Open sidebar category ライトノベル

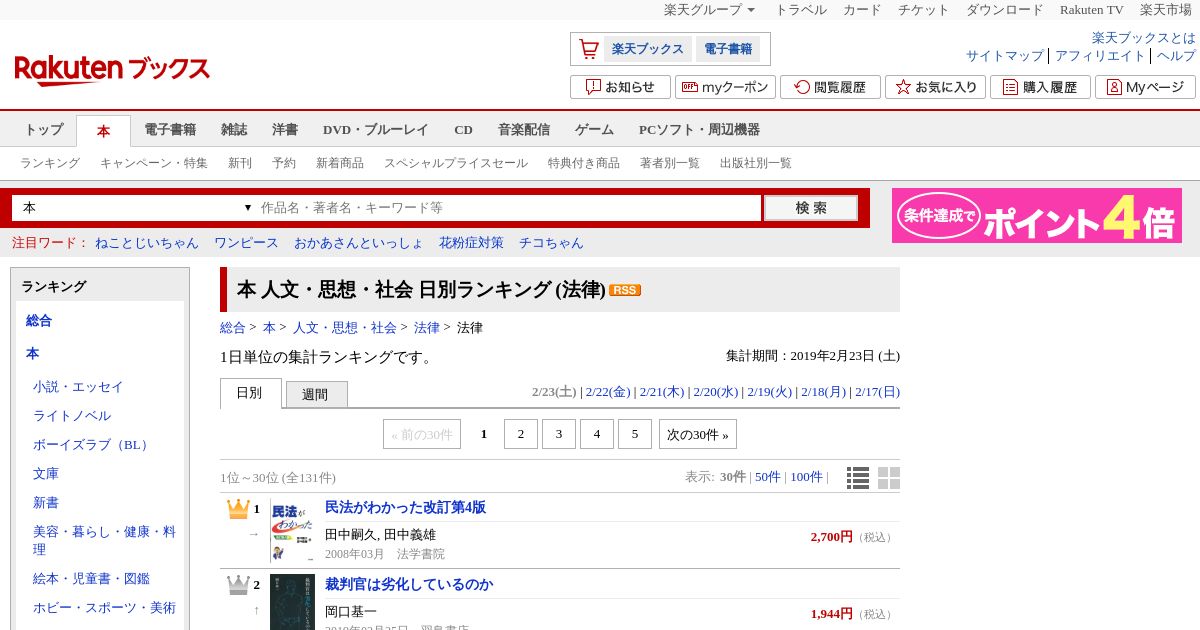coord(72,416)
